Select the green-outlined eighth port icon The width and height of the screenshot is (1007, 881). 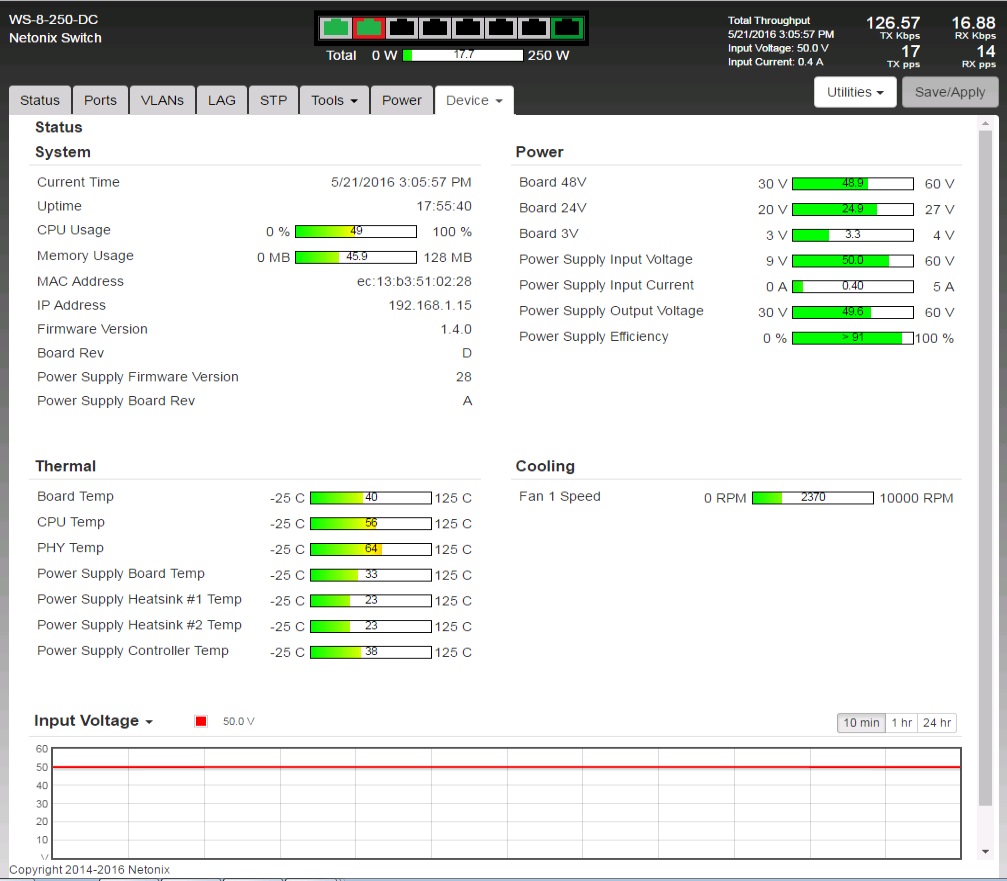[x=568, y=28]
